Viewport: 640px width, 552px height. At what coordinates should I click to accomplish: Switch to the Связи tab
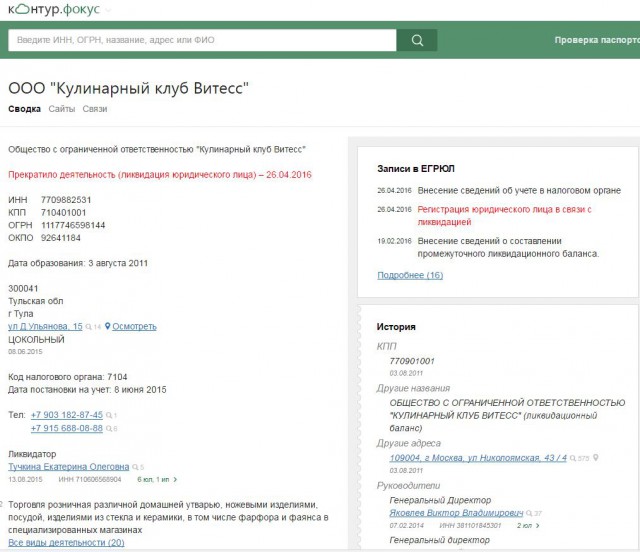(x=95, y=109)
